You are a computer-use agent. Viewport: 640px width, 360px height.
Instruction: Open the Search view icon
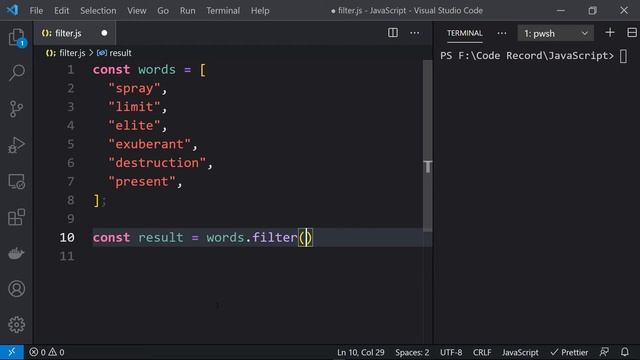point(16,73)
